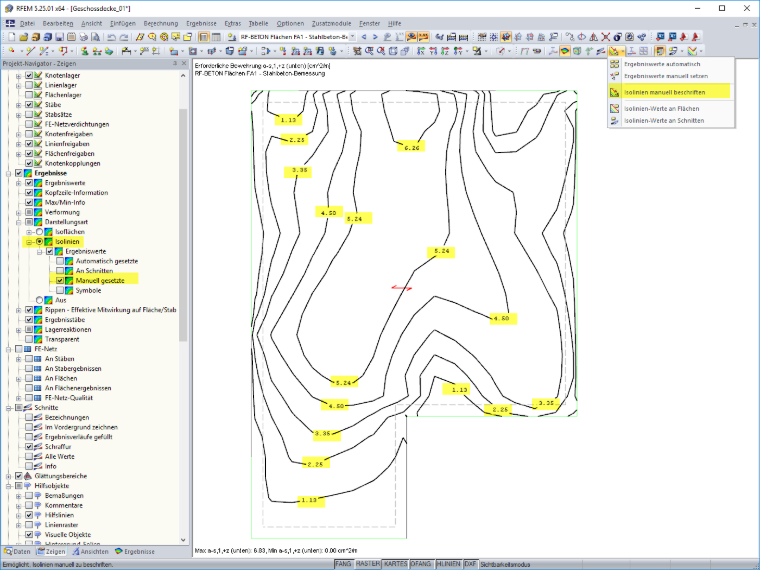This screenshot has width=760, height=570.
Task: Open the Zusatzmodule menu
Action: tap(332, 23)
